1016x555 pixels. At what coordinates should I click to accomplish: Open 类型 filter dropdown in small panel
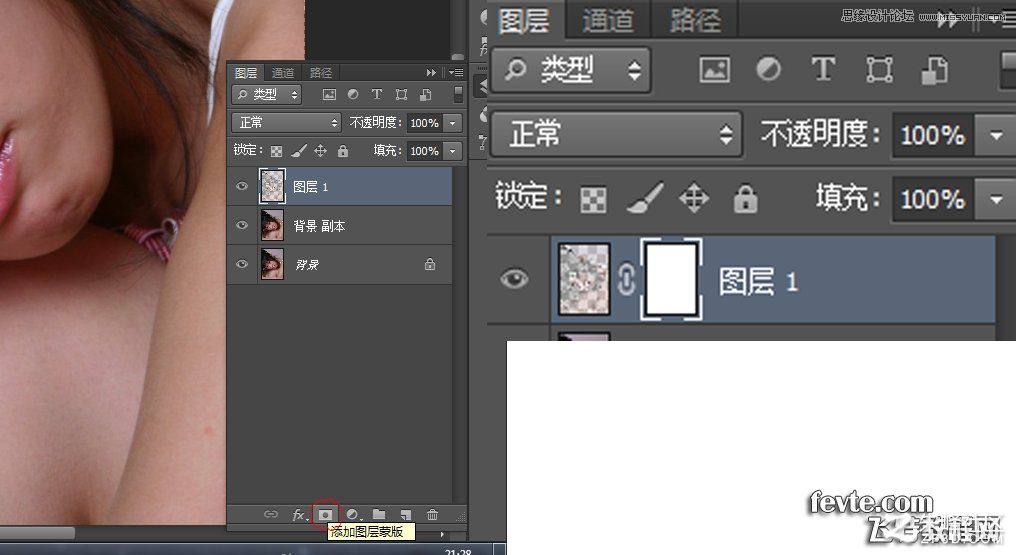point(266,95)
